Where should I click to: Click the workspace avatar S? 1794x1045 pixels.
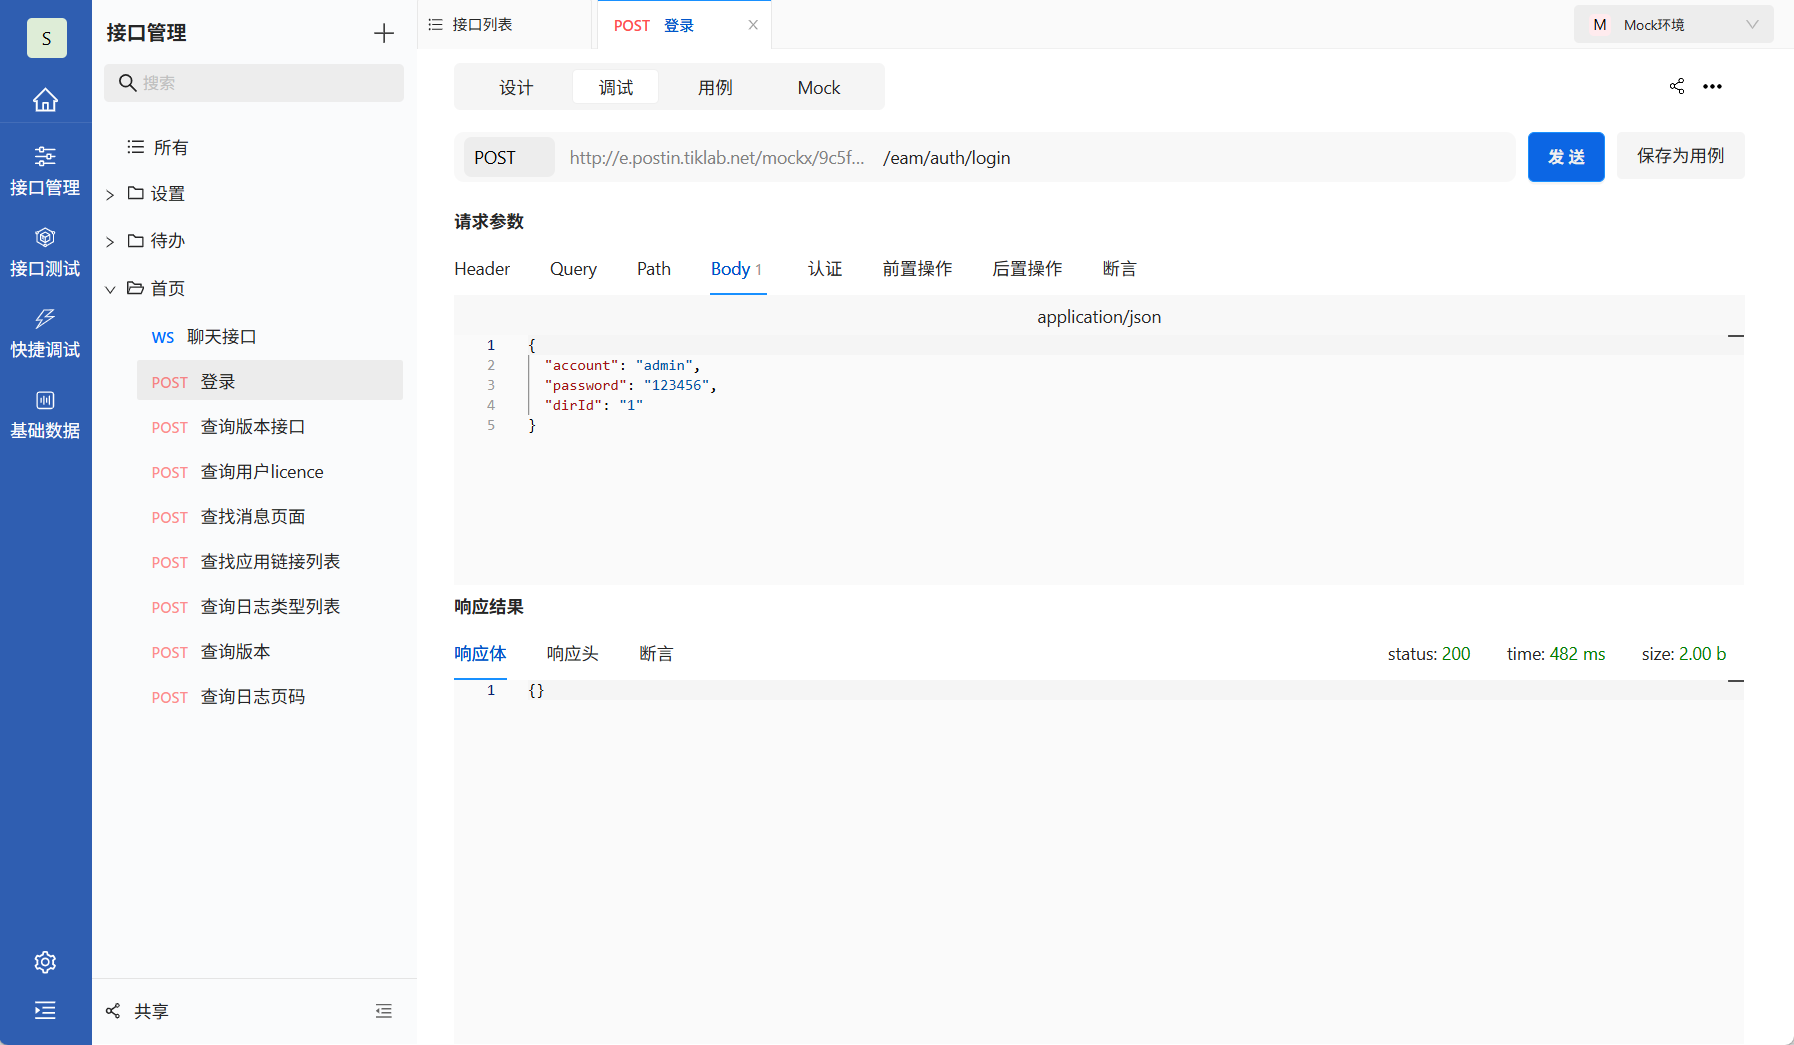[x=46, y=38]
